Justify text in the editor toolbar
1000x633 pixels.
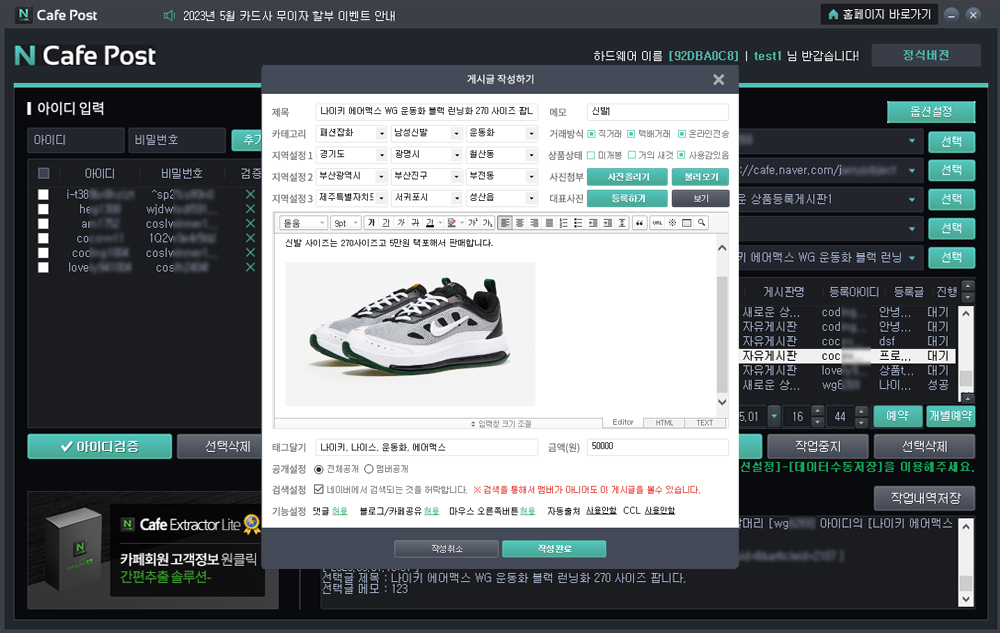click(549, 222)
